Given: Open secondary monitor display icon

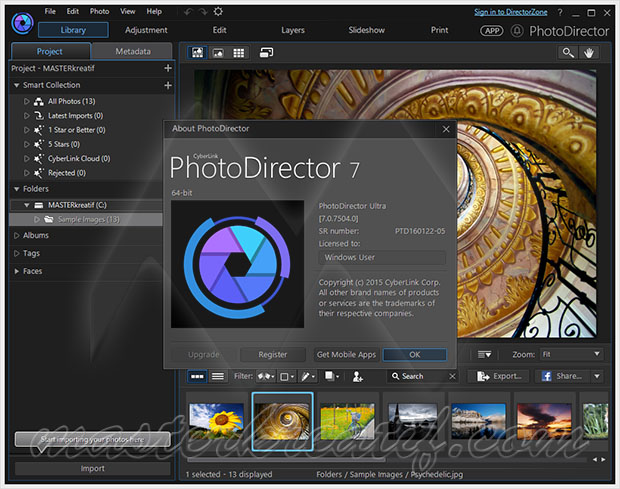Looking at the screenshot, I should click(267, 52).
